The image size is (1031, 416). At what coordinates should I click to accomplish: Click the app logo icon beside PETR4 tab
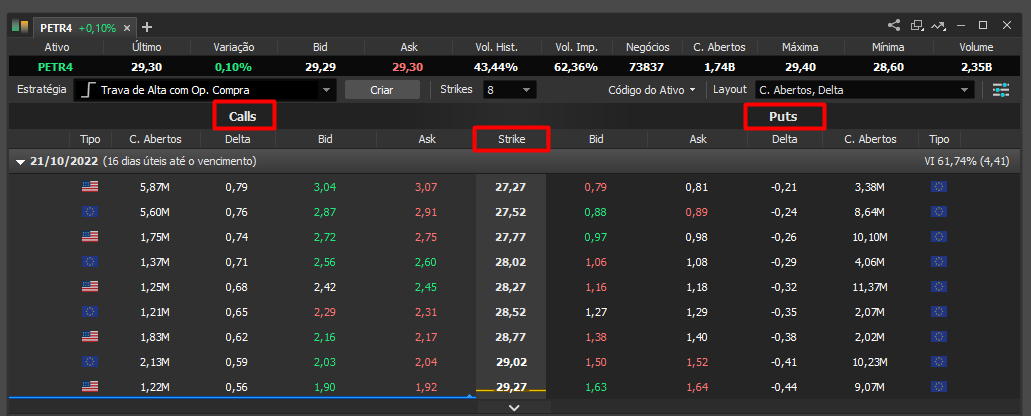[x=20, y=27]
